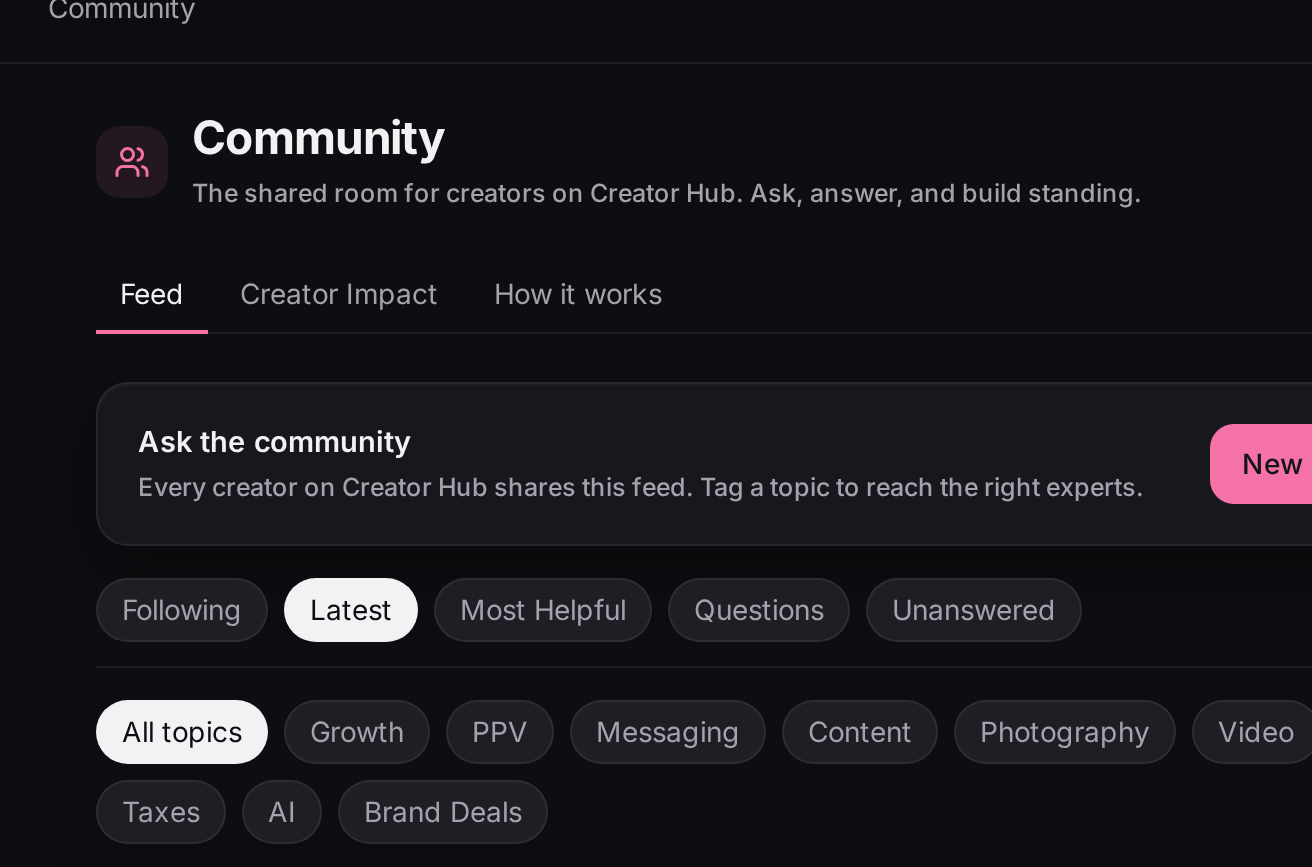Screen dimensions: 1312x867
Task: Select the All topics chip
Action: click(x=182, y=732)
